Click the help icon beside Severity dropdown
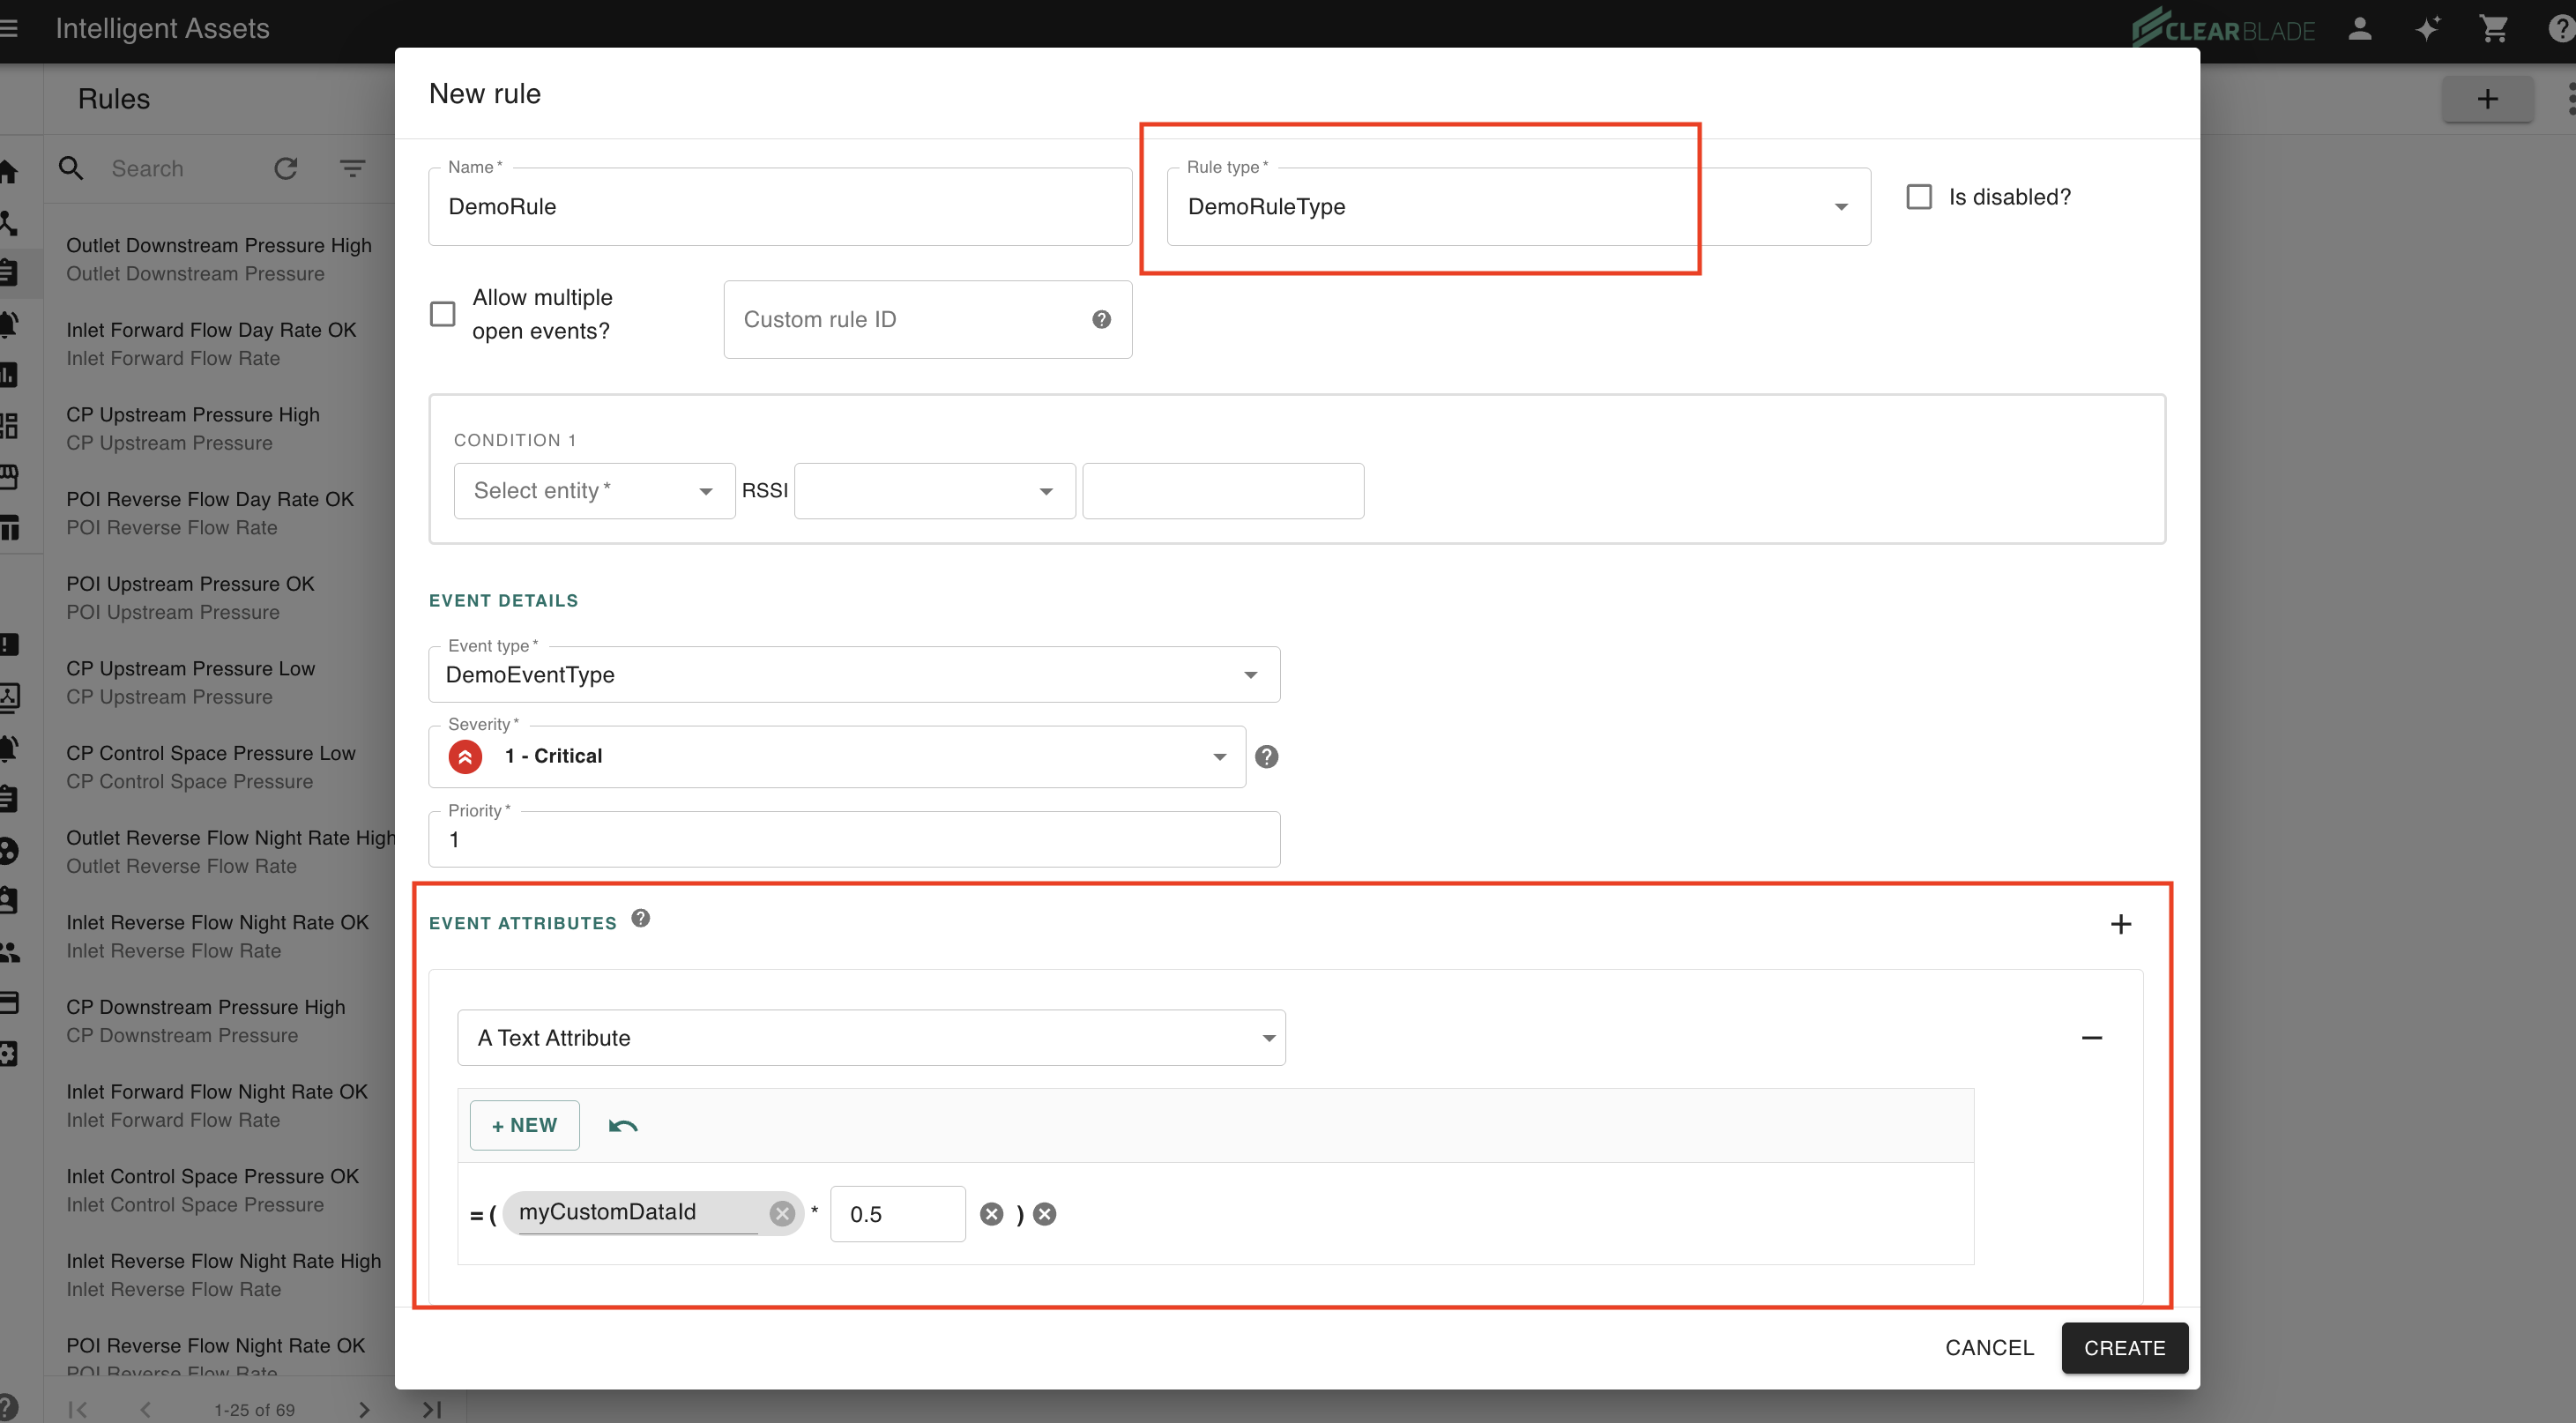The image size is (2576, 1423). pos(1266,757)
